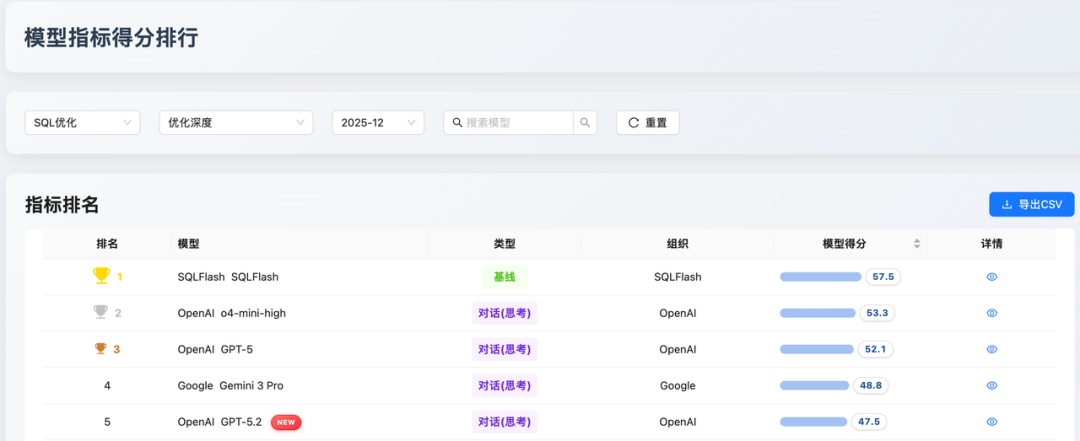1080x441 pixels.
Task: Click the 模型 column header
Action: click(x=189, y=244)
